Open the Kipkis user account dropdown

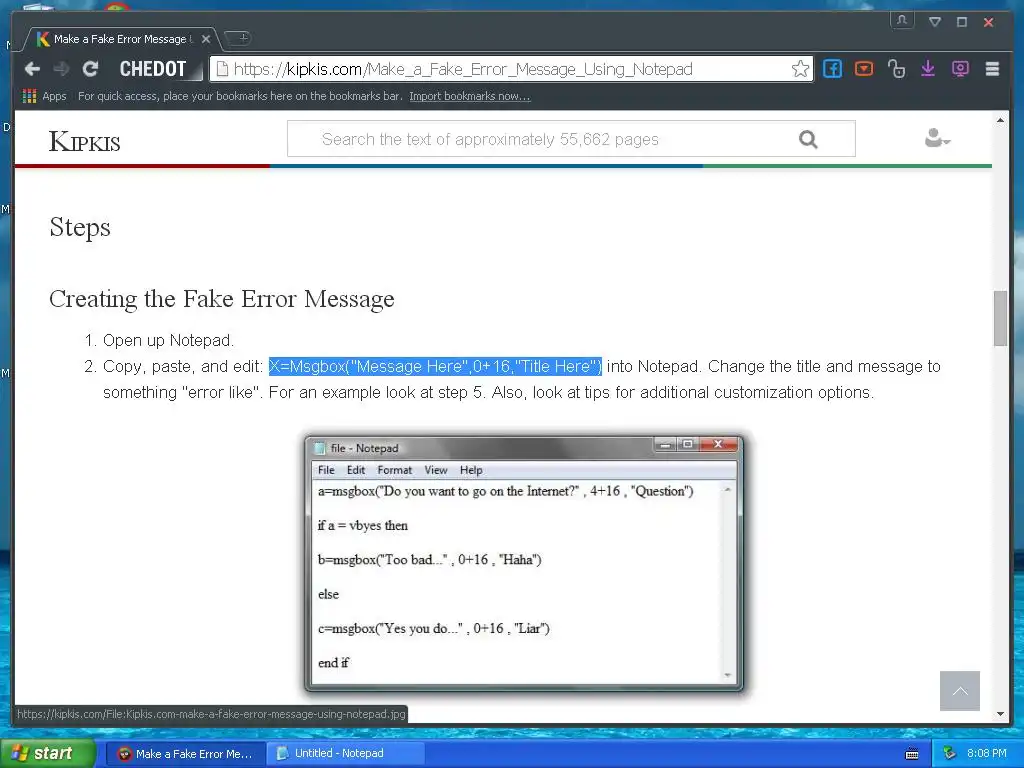[937, 138]
